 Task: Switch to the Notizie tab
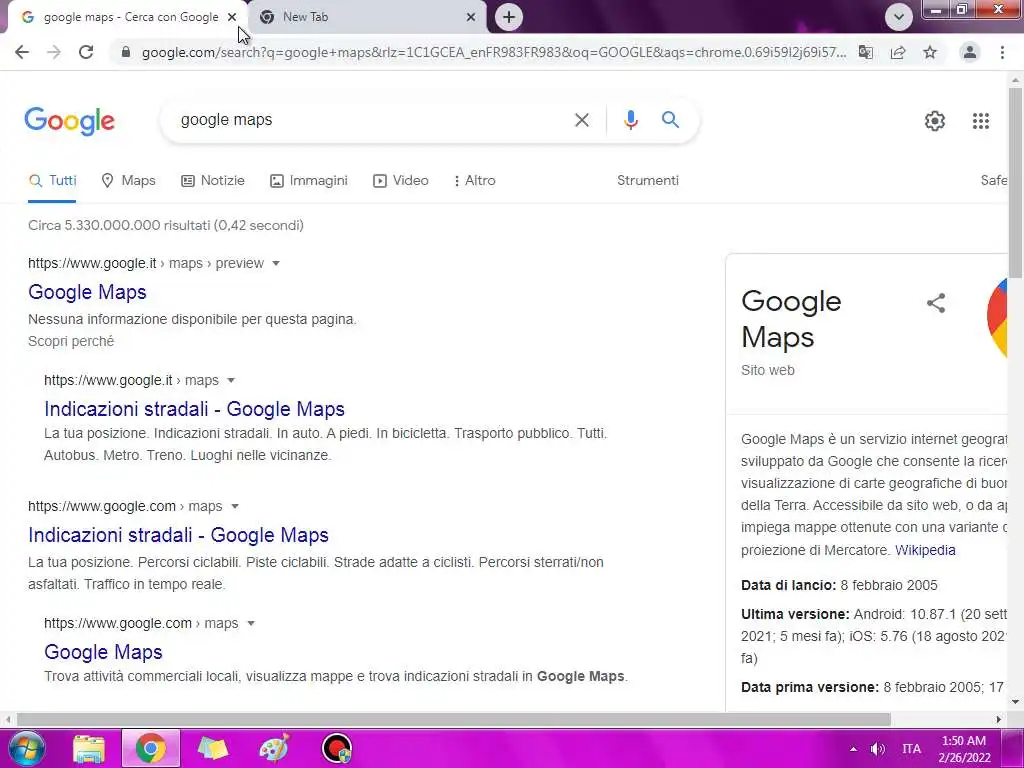pos(213,181)
